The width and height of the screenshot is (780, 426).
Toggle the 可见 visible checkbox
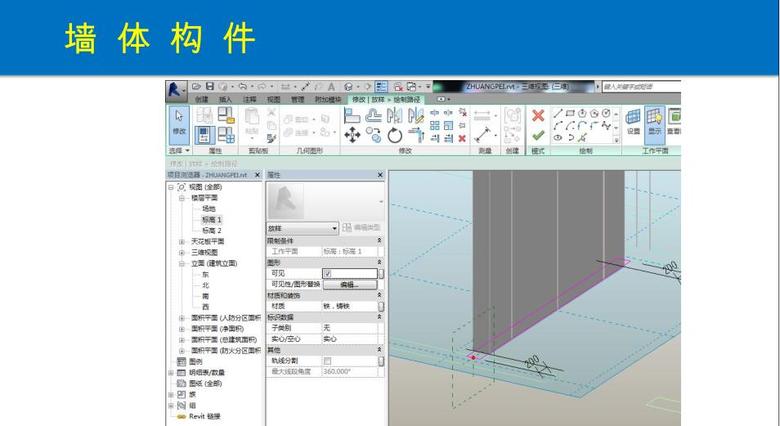[327, 273]
